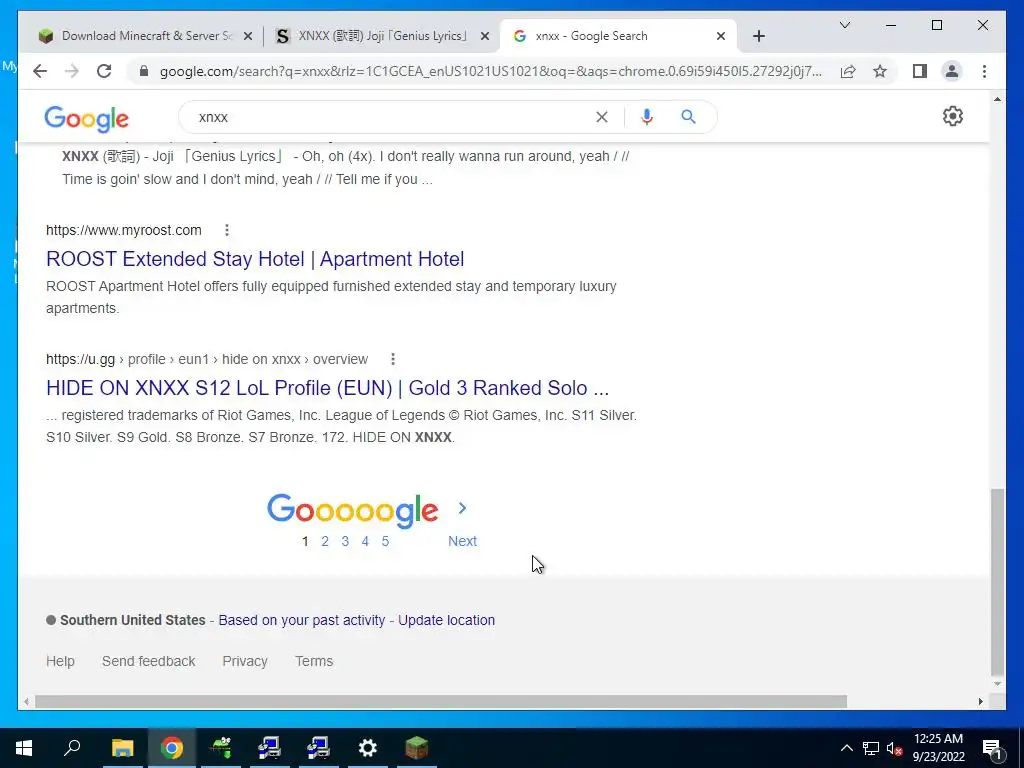This screenshot has width=1024, height=768.
Task: Click the Update location link
Action: 447,620
